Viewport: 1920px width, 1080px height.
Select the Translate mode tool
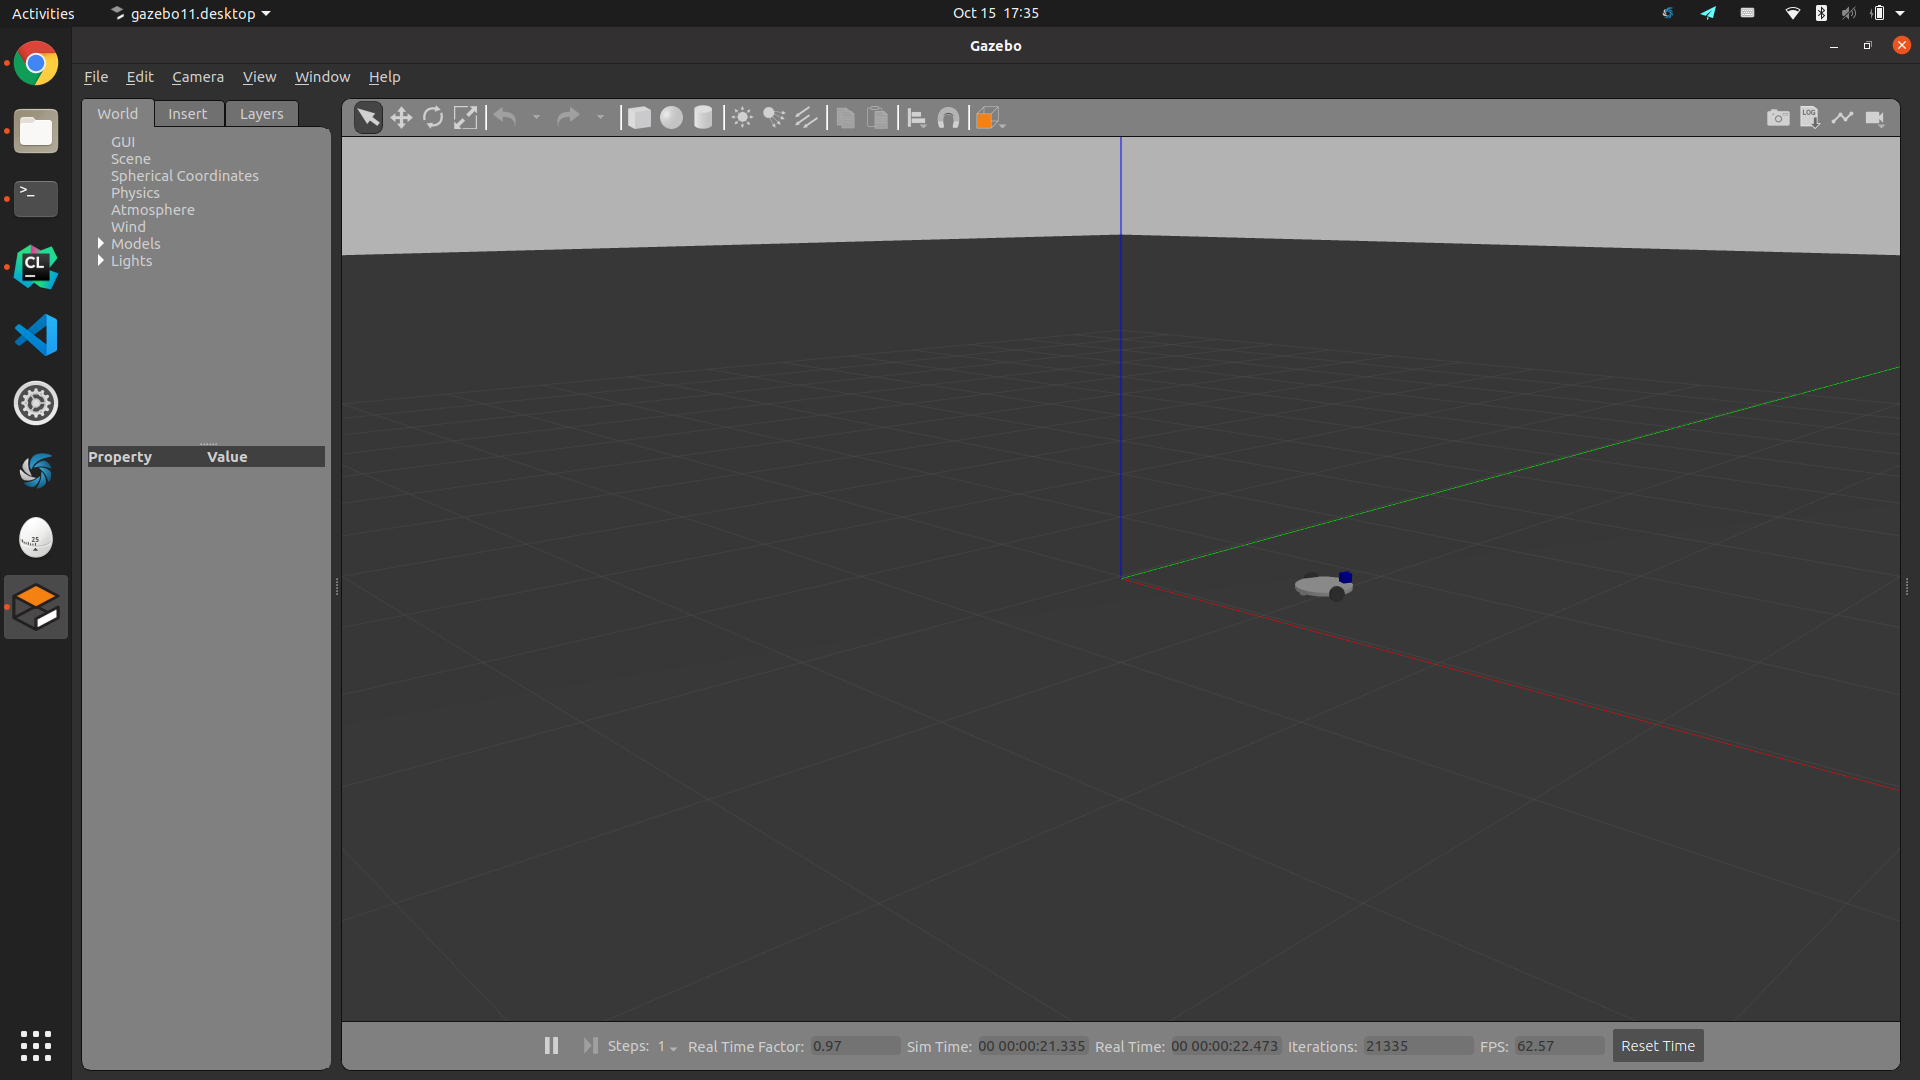[401, 118]
